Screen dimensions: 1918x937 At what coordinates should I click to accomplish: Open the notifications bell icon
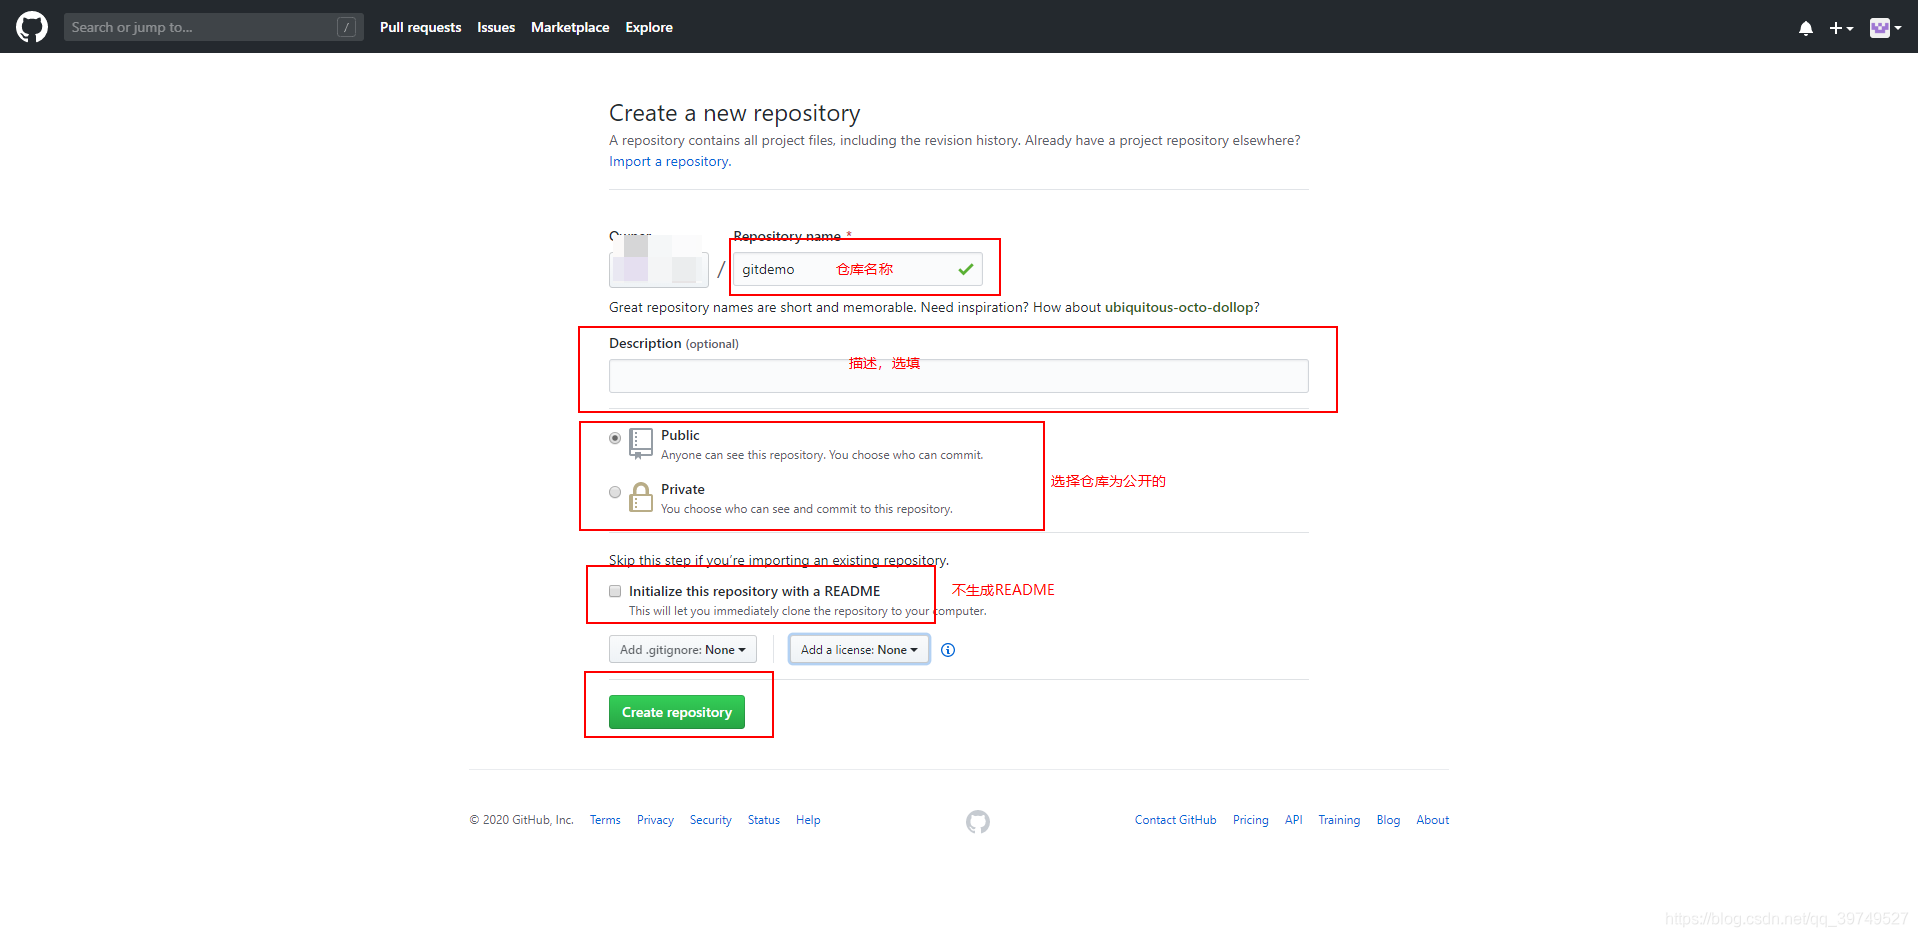(1806, 28)
